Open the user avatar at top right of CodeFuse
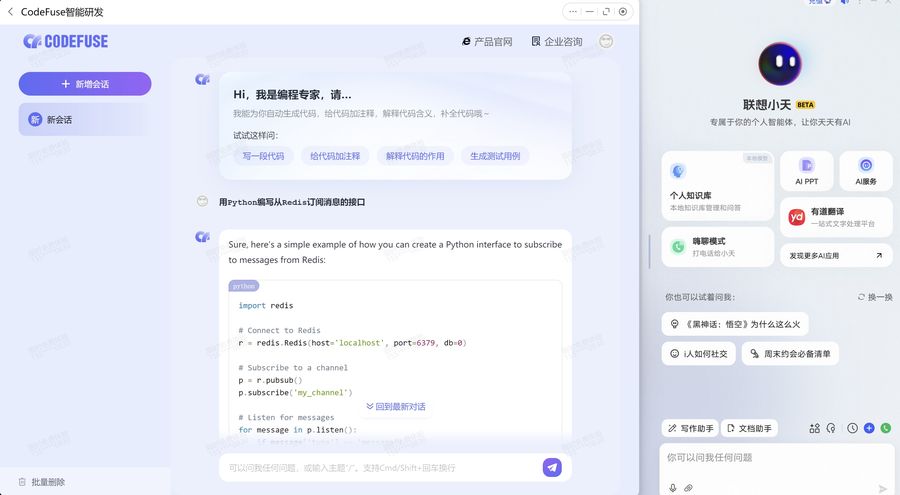This screenshot has width=900, height=495. [x=606, y=41]
